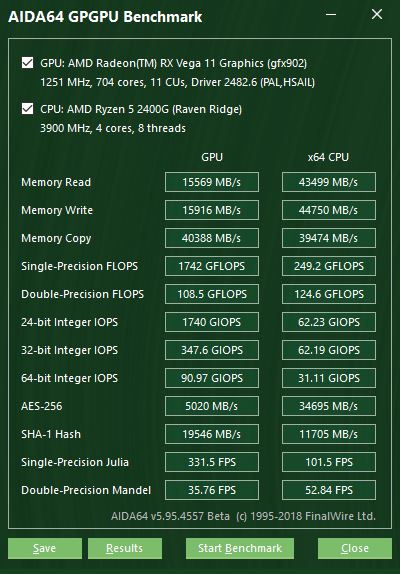The width and height of the screenshot is (400, 574).
Task: Select CPU Double-Precision FLOPS 124.6 GFLOPS box
Action: [x=329, y=294]
